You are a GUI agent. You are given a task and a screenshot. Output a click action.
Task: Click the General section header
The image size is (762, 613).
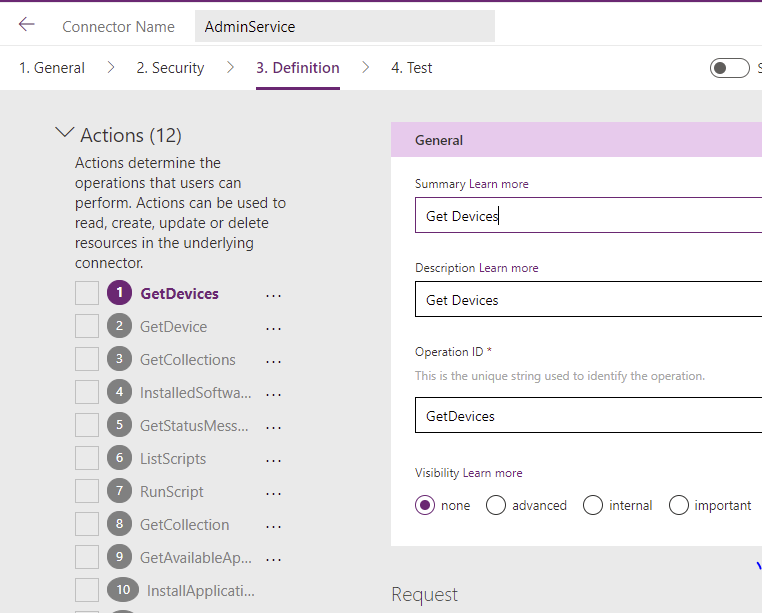point(576,140)
